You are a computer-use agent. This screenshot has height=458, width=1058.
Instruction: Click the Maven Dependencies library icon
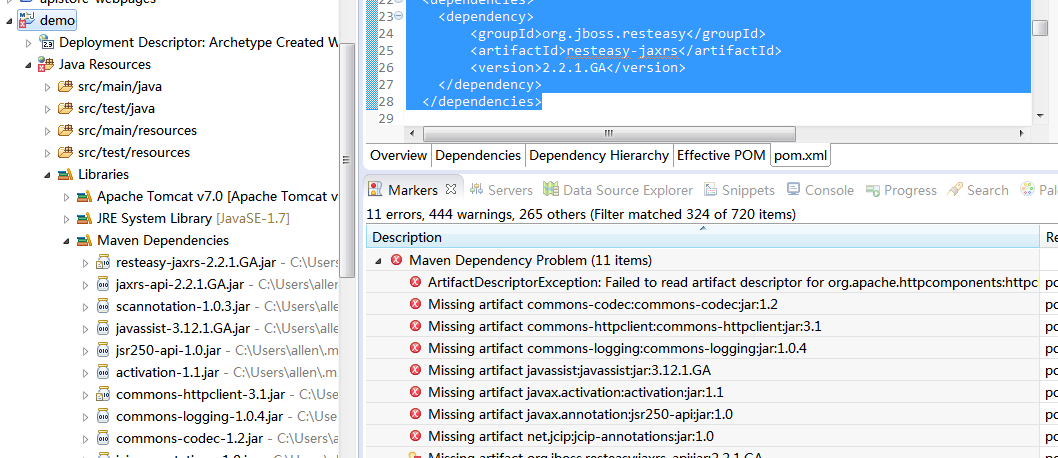coord(84,240)
